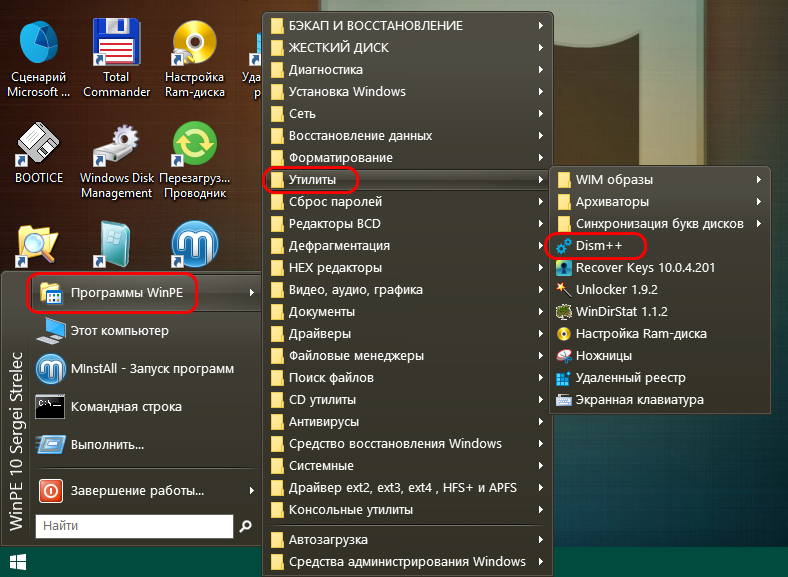Expand Форматирование submenu arrow

541,158
